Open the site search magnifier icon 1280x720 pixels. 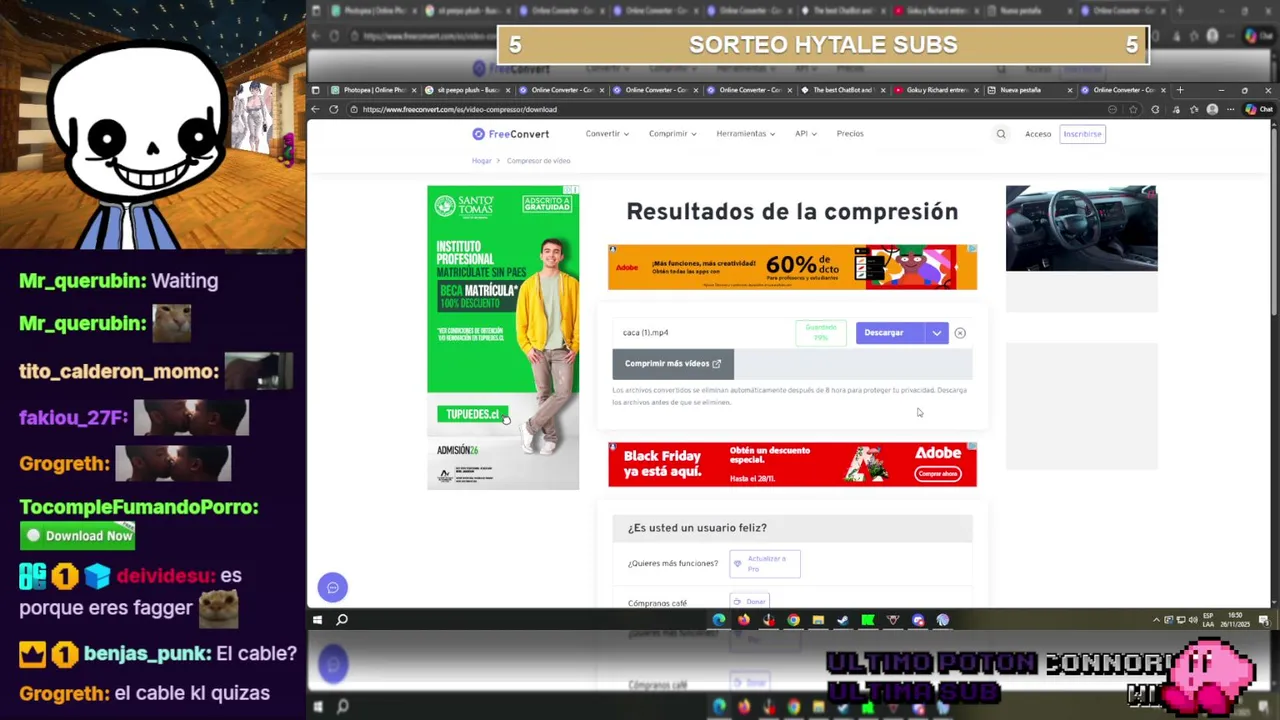[1001, 134]
